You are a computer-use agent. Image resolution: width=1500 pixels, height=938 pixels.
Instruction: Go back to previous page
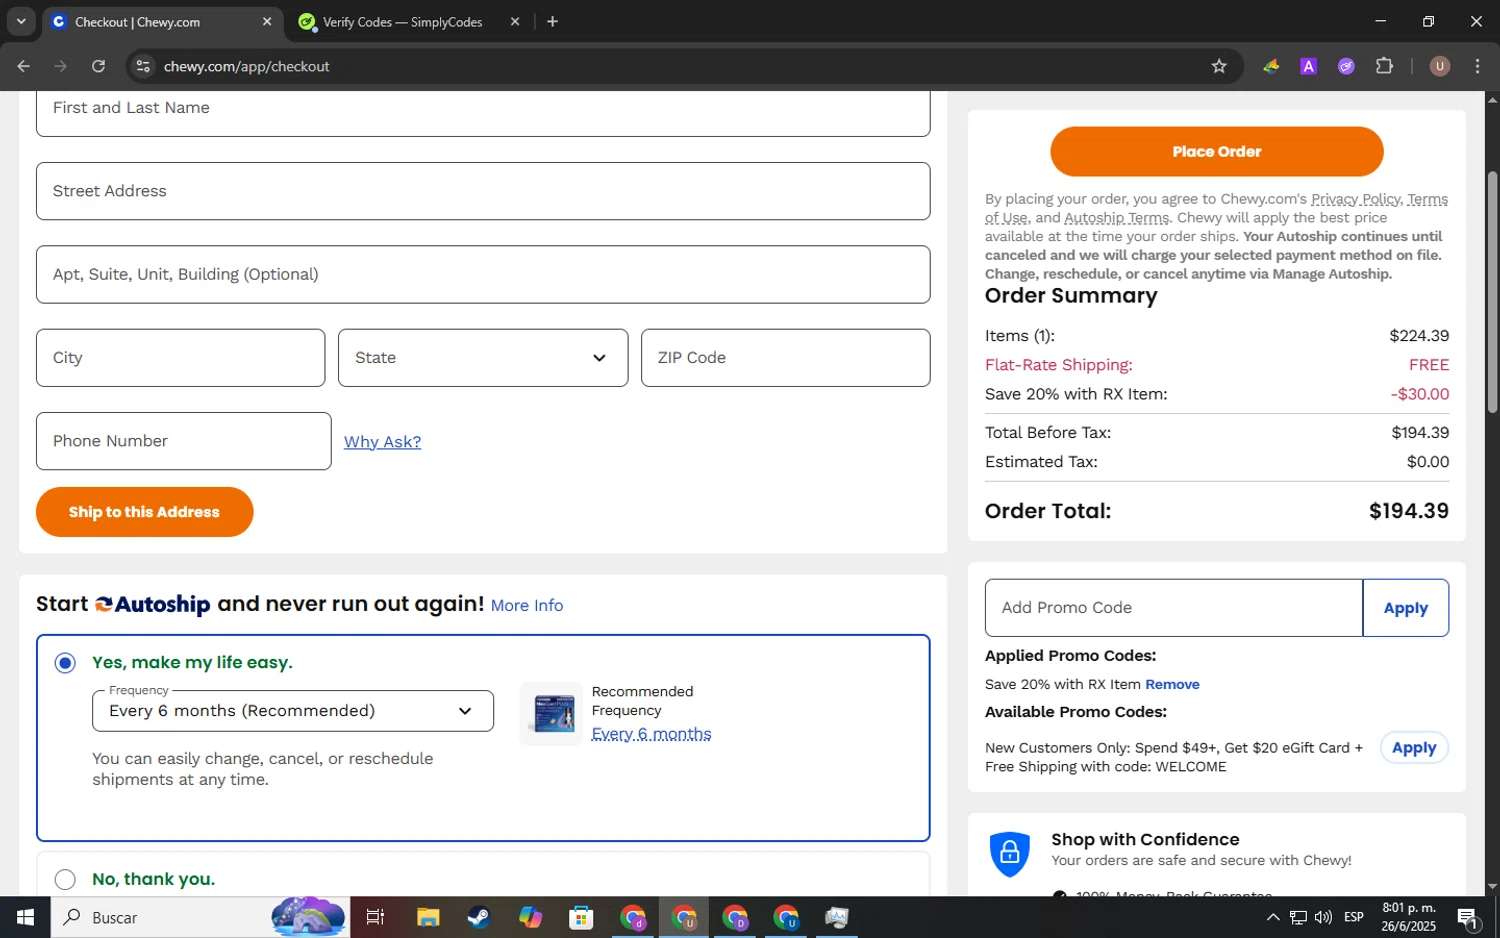[x=24, y=66]
